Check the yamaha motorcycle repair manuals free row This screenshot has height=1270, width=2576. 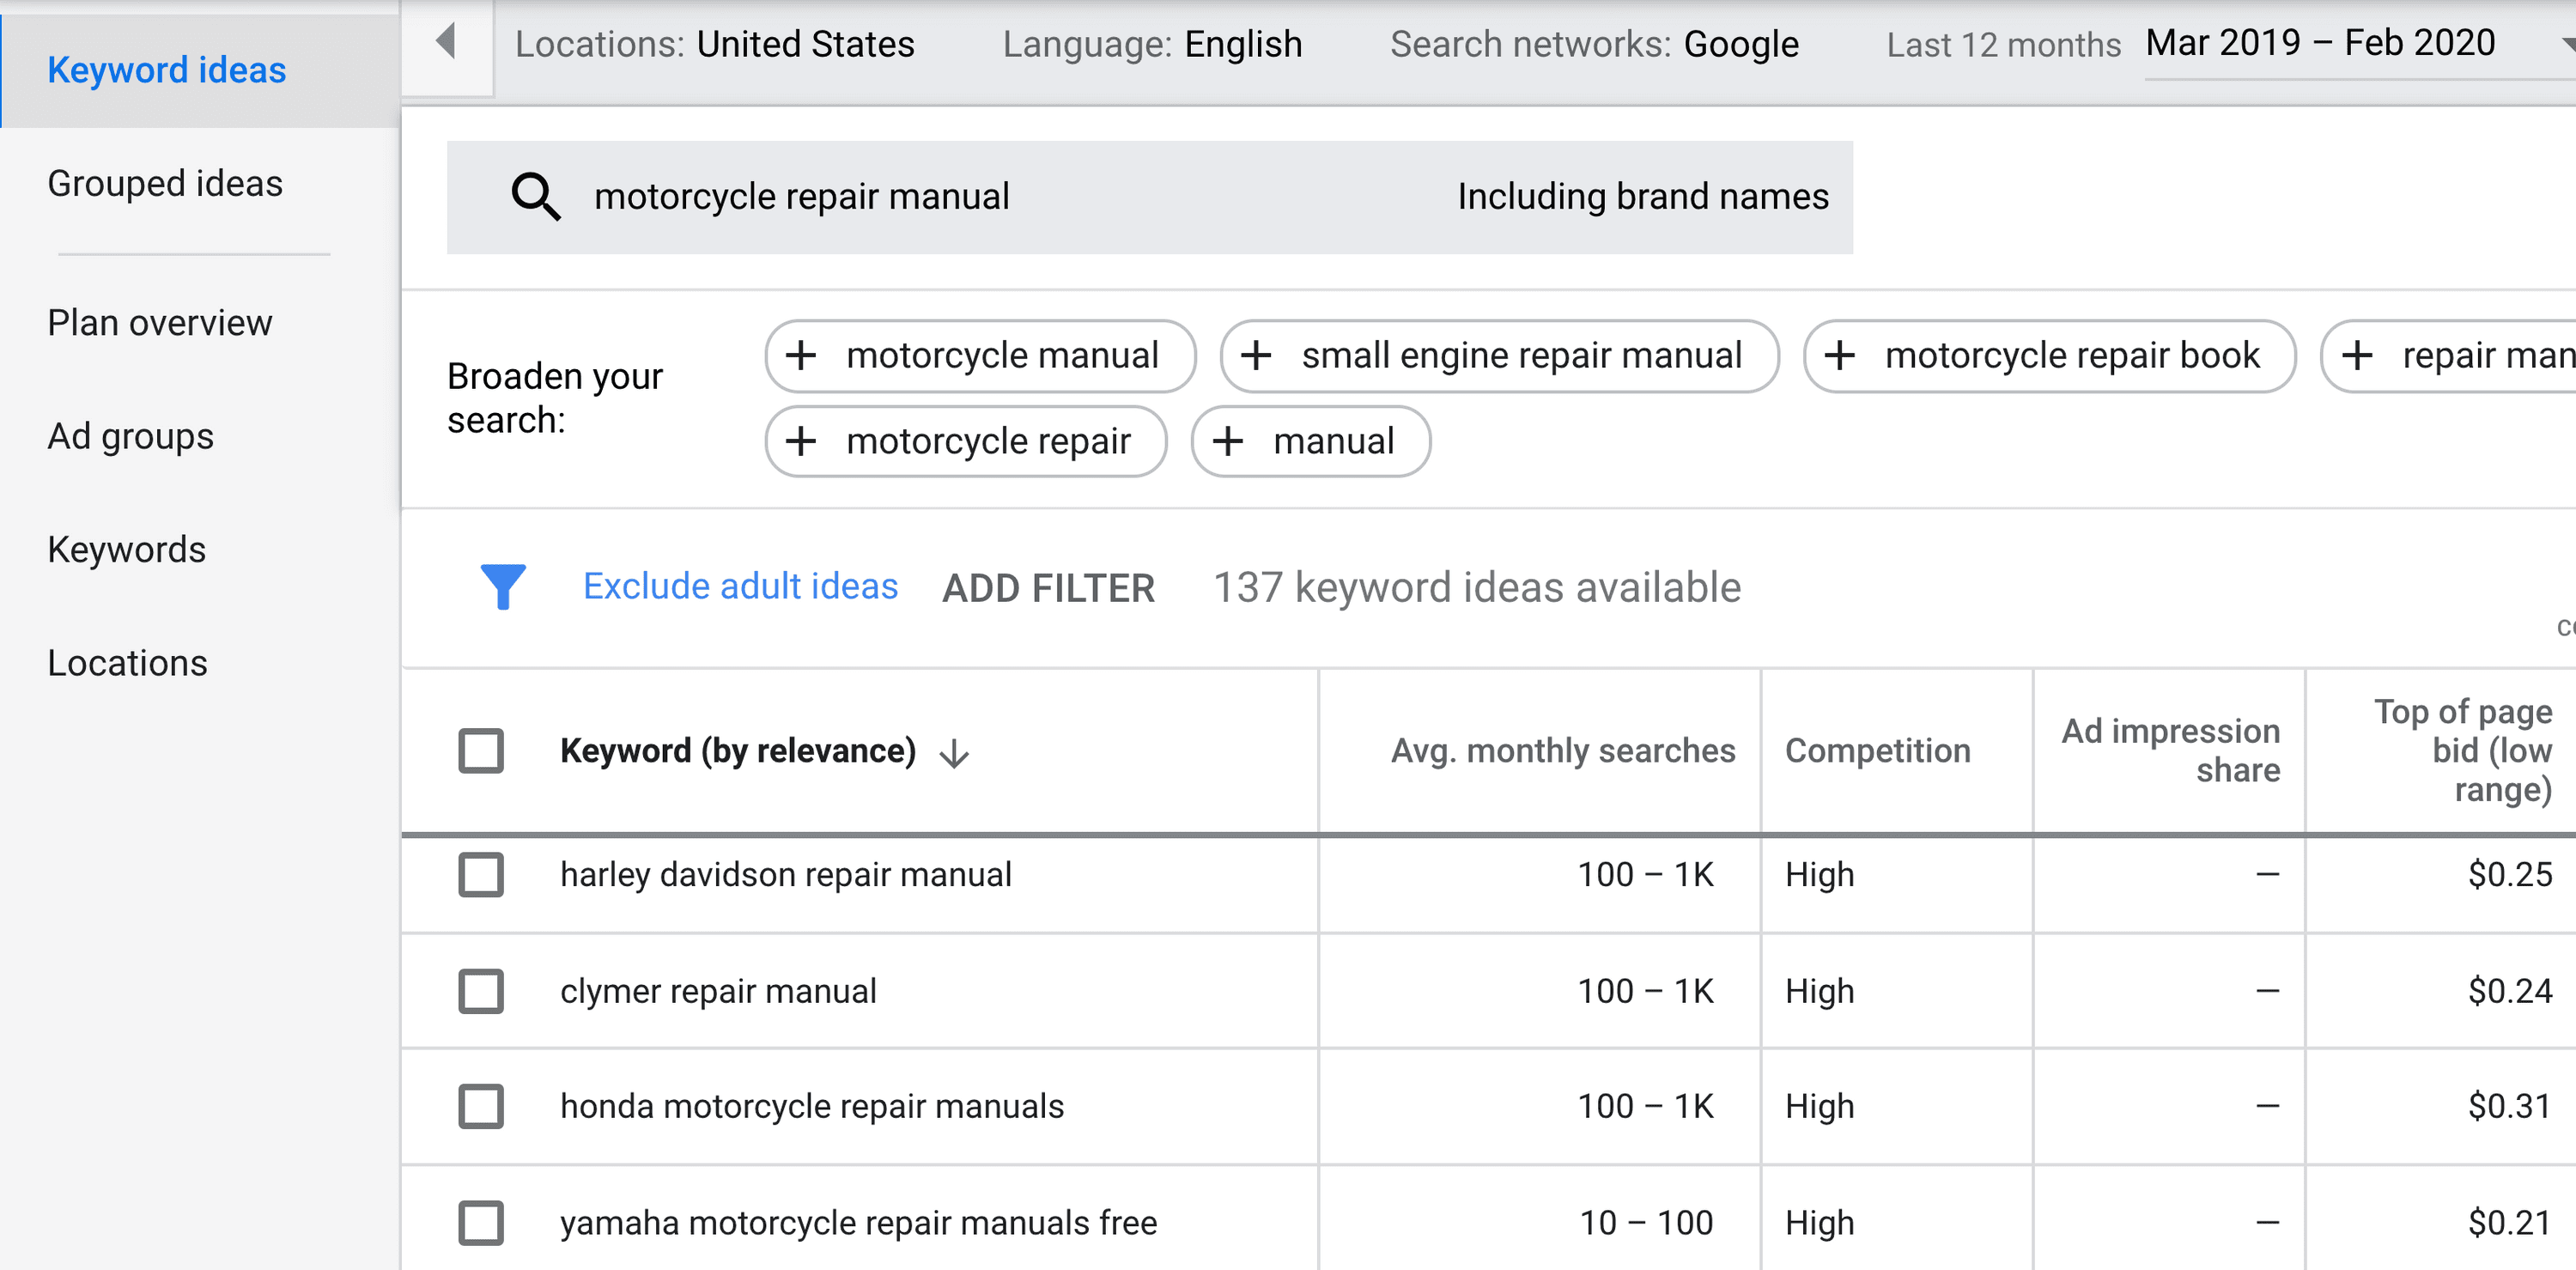(481, 1223)
